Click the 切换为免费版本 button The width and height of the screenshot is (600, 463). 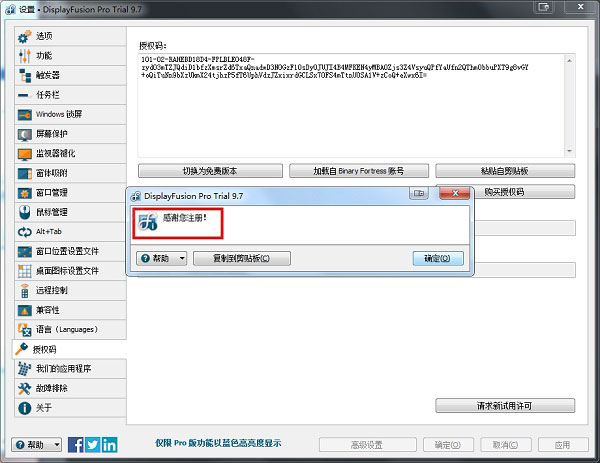coord(209,171)
